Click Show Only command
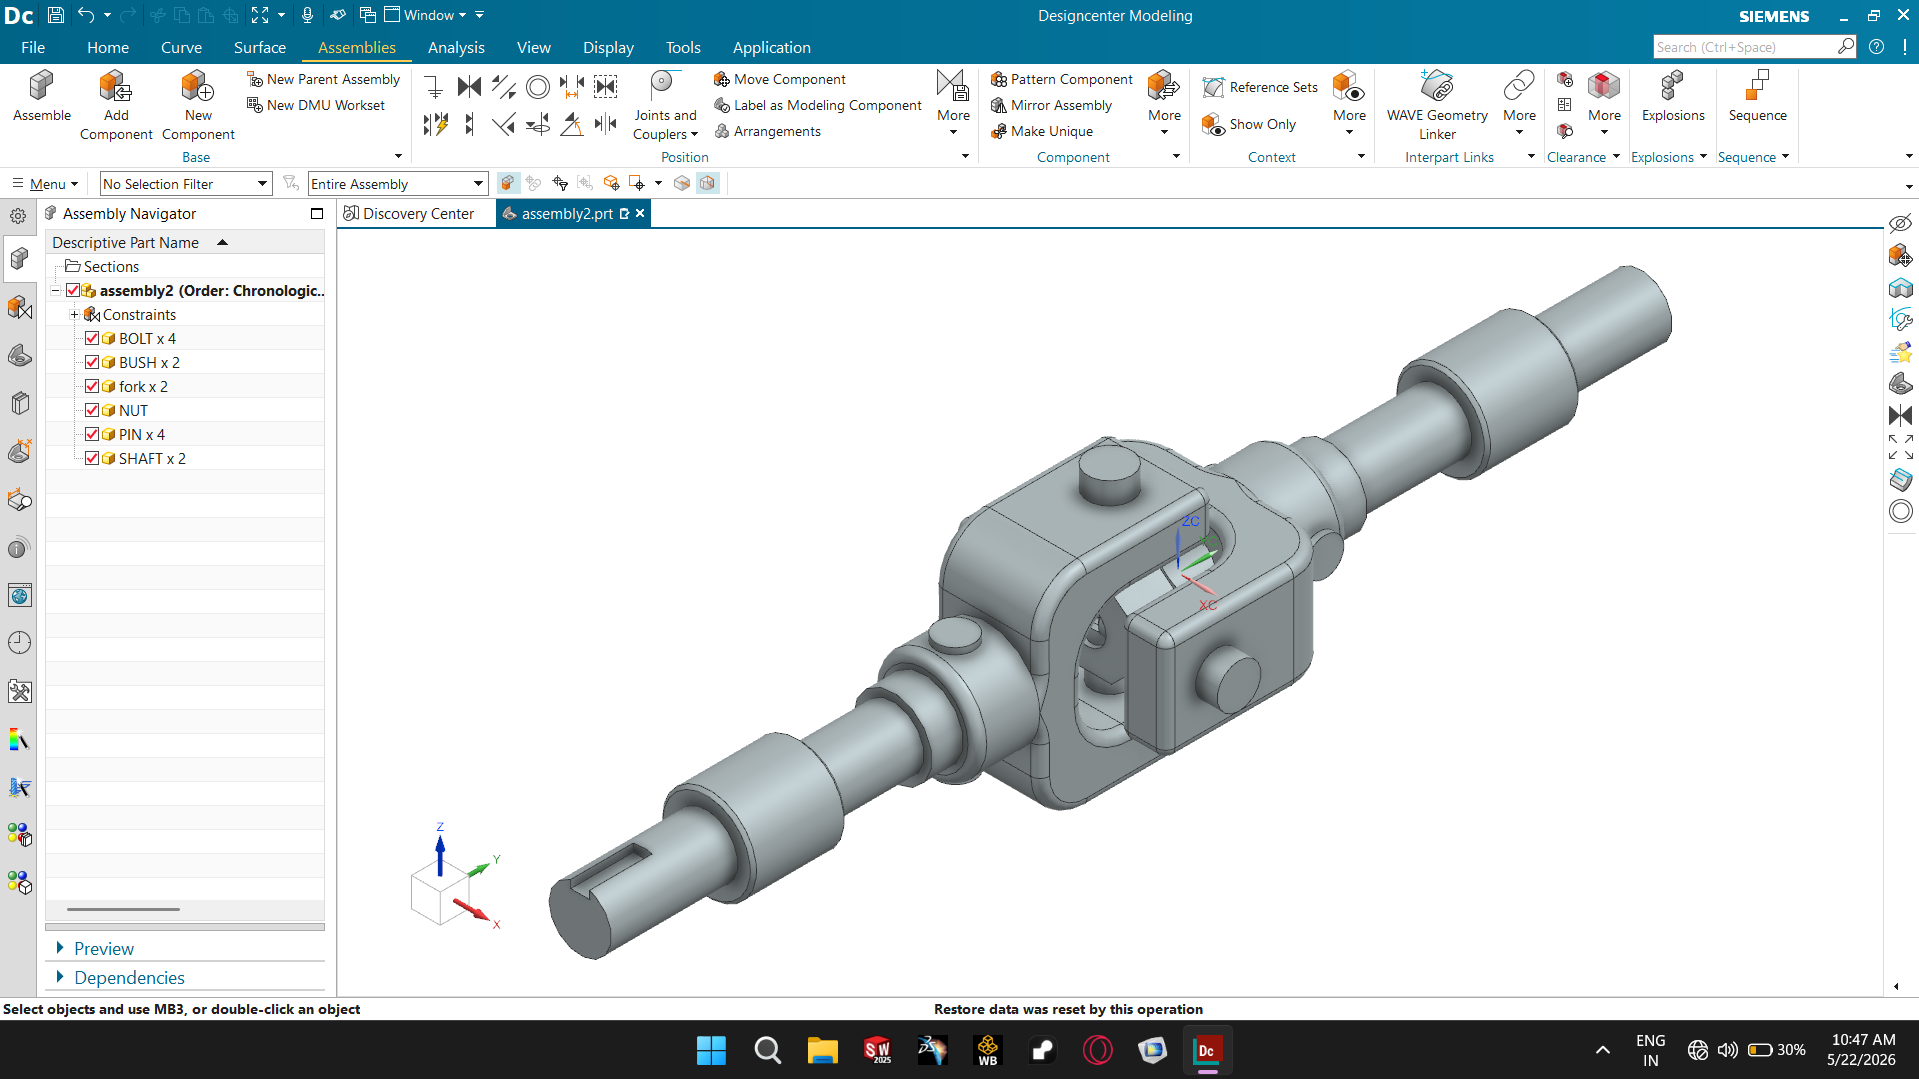Viewport: 1919px width, 1079px height. pyautogui.click(x=1249, y=124)
